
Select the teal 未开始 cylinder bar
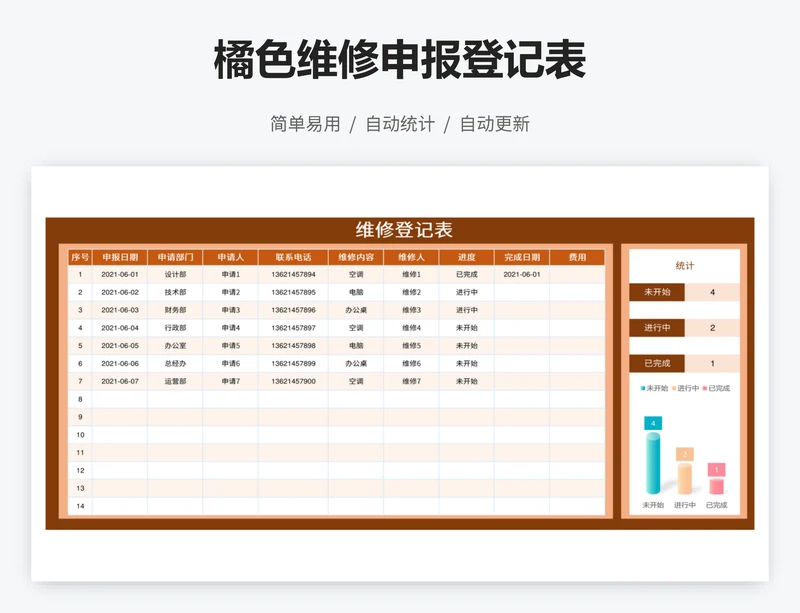[653, 463]
